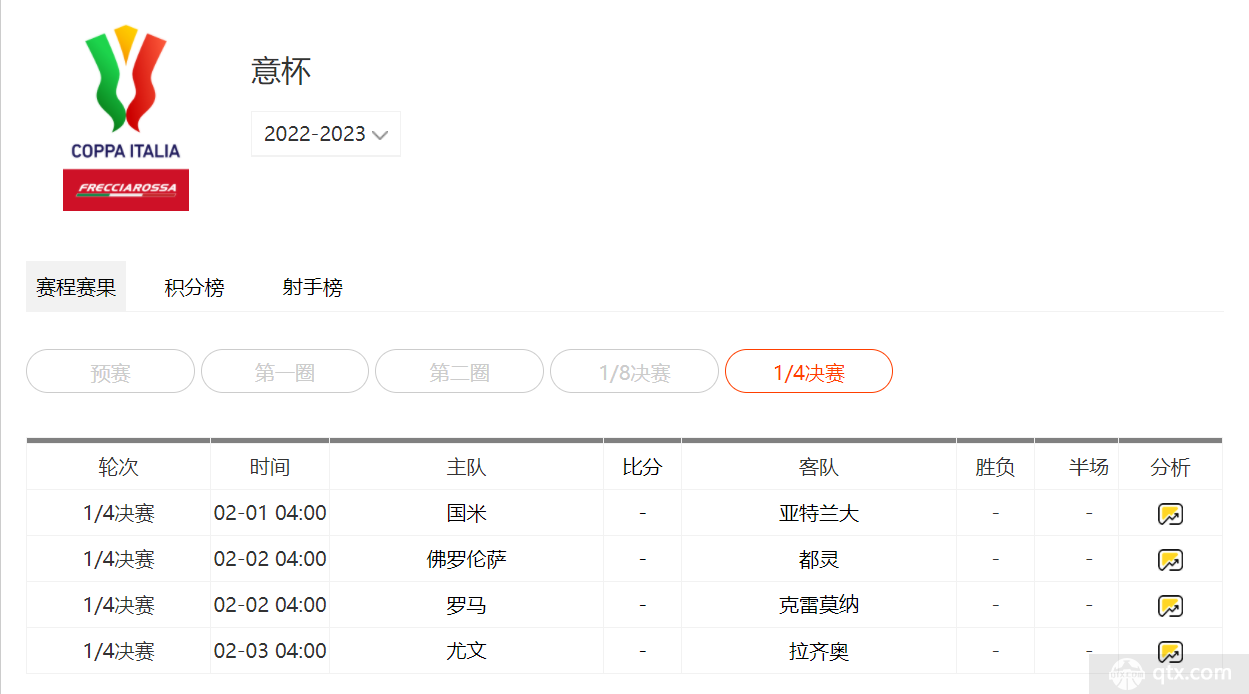Click the 胜负 column header
Image resolution: width=1249 pixels, height=694 pixels.
995,467
